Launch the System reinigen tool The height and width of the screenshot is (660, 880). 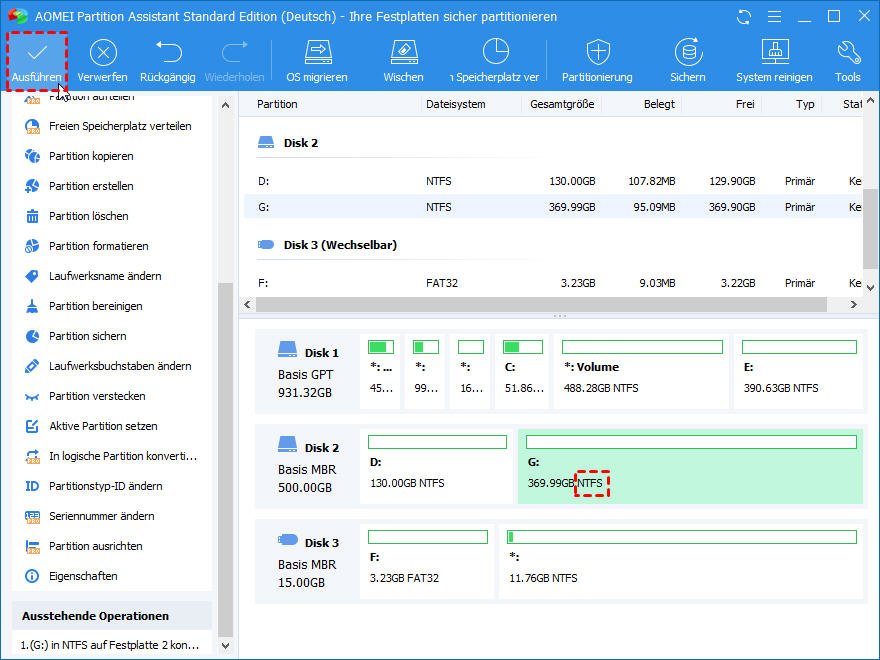coord(774,53)
